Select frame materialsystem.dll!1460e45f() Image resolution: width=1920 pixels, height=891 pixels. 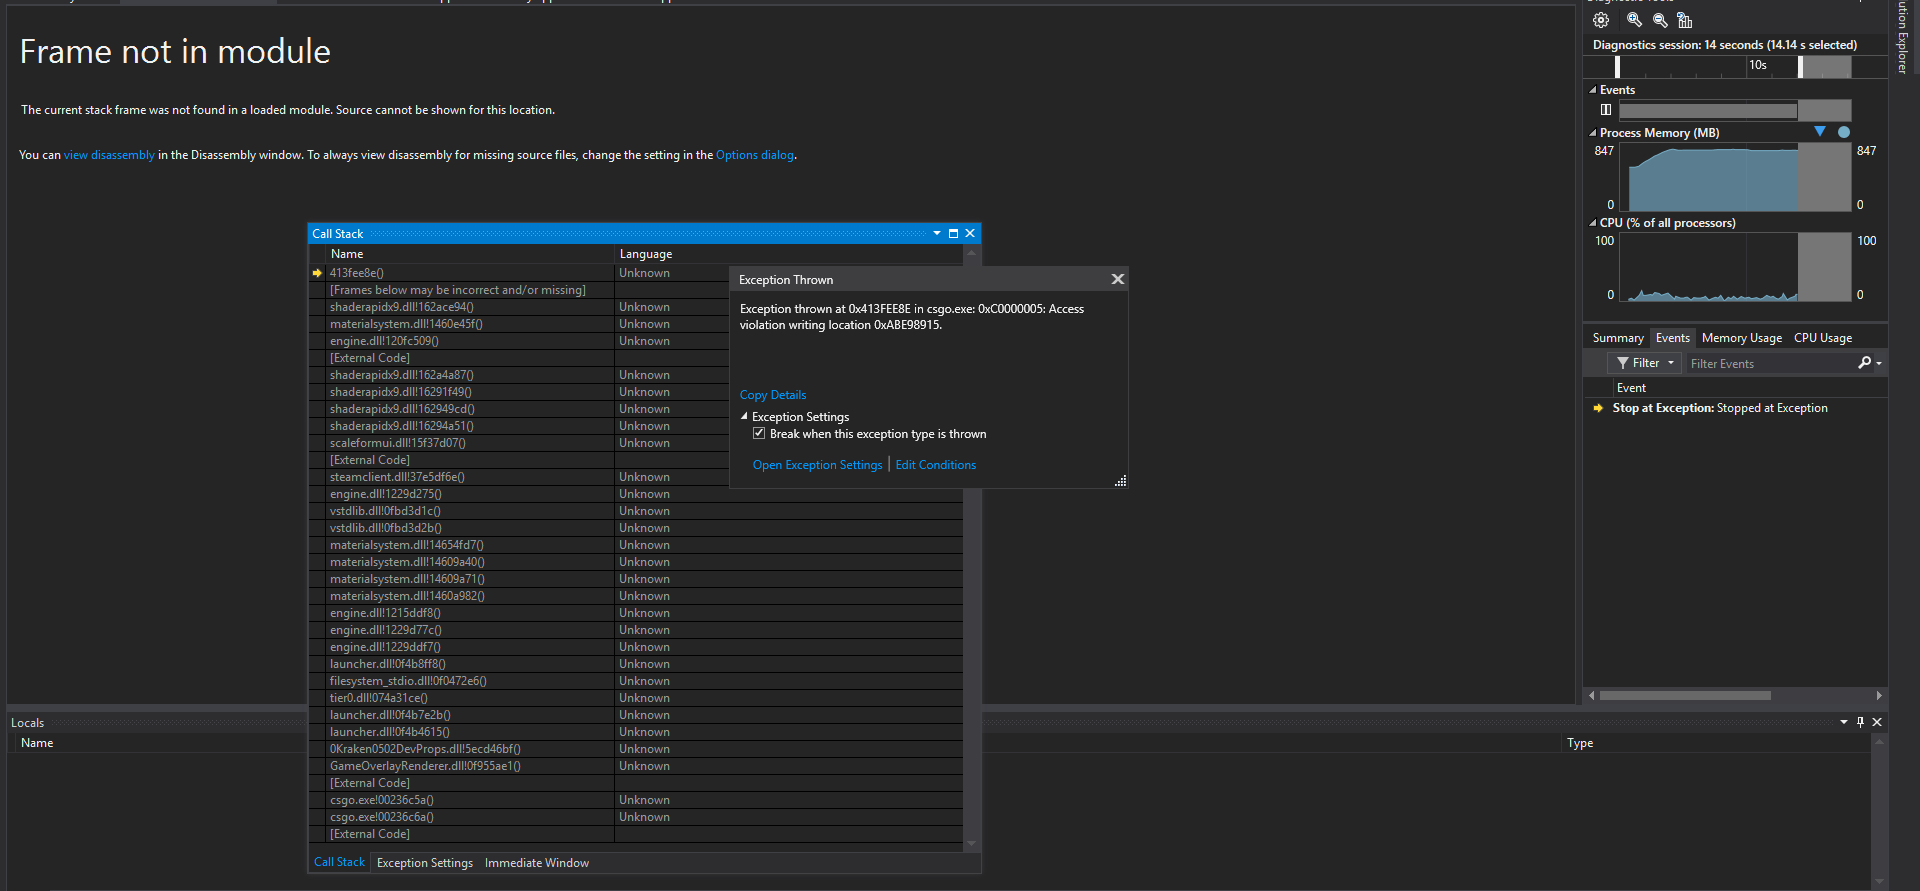click(406, 324)
